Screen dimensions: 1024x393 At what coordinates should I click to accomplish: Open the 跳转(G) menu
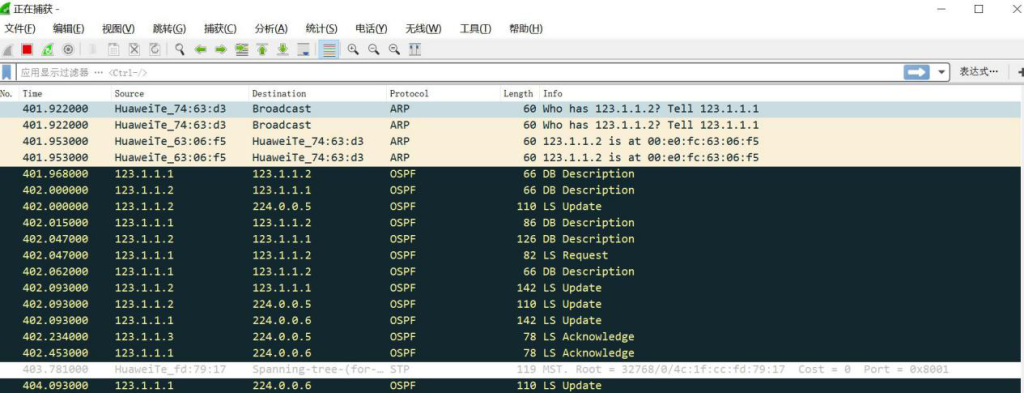[x=169, y=29]
